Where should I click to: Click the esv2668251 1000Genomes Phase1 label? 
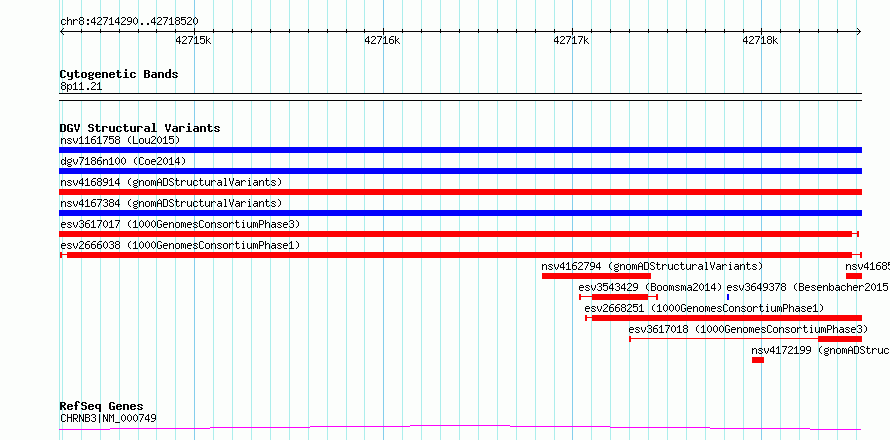pyautogui.click(x=704, y=308)
